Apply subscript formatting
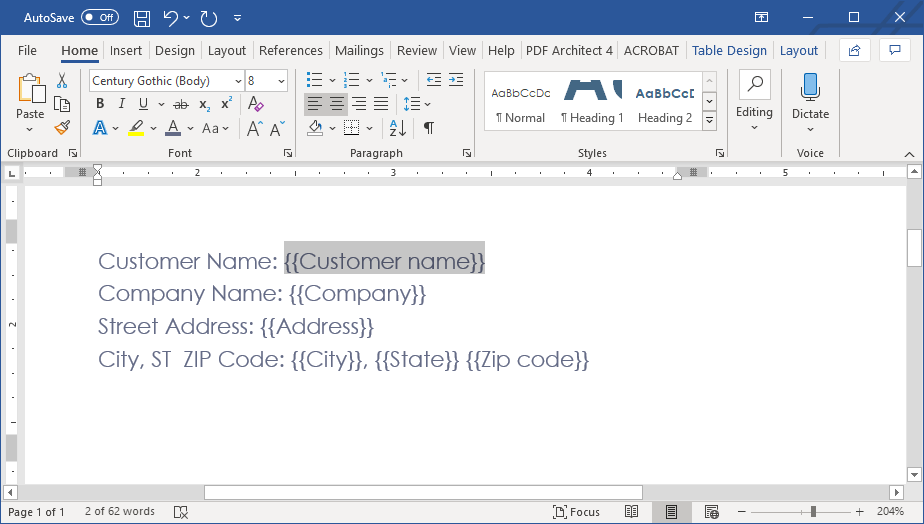 pyautogui.click(x=204, y=105)
